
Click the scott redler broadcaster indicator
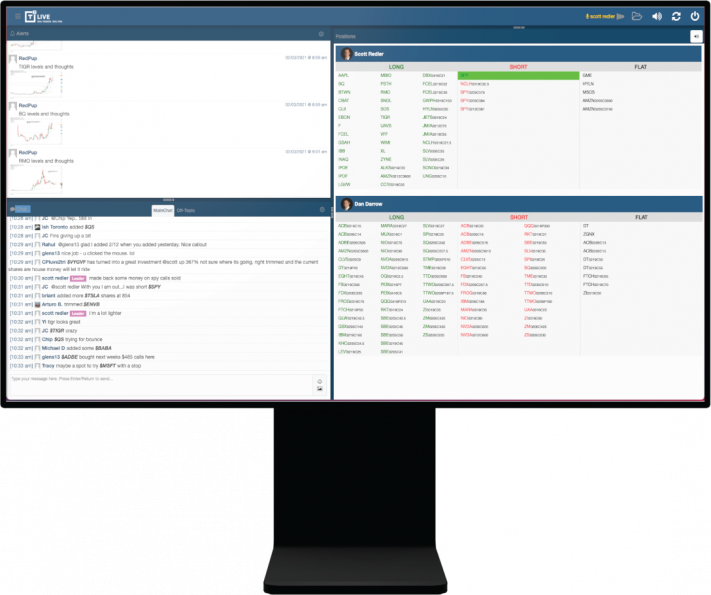coord(605,16)
